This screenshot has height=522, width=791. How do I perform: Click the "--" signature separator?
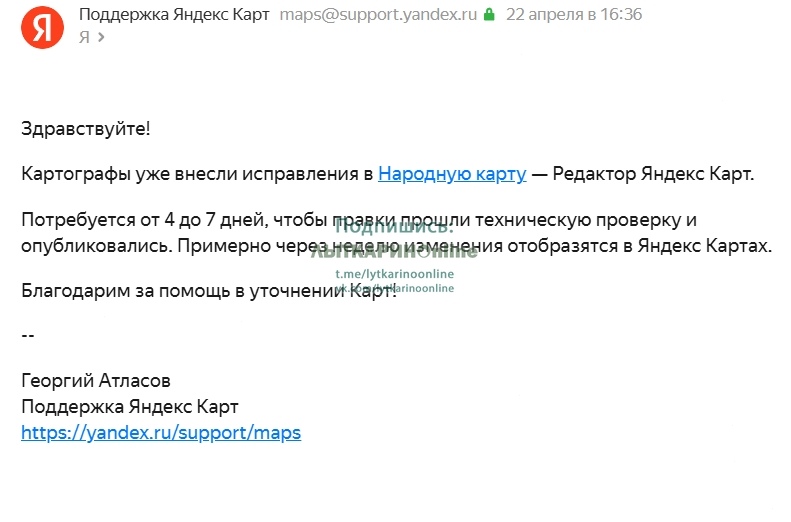coord(28,335)
